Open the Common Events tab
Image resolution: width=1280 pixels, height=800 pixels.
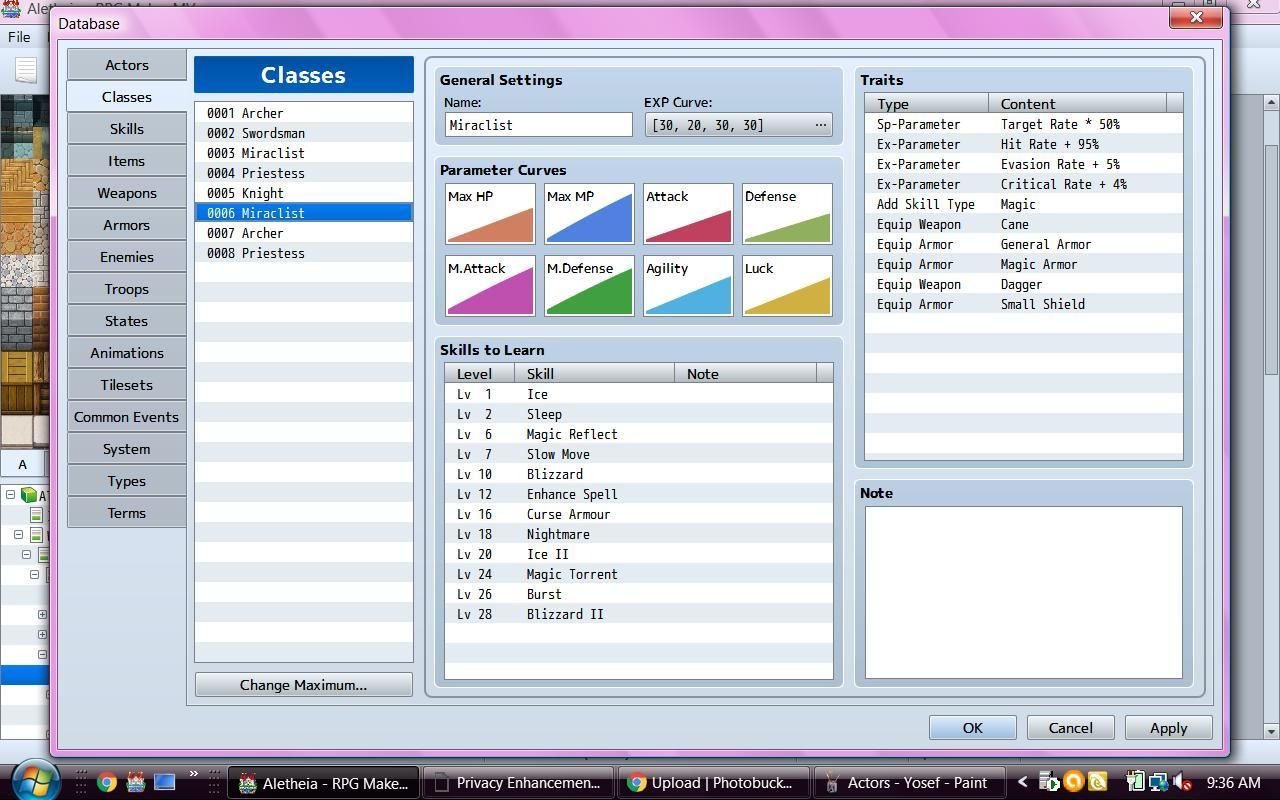click(x=127, y=417)
